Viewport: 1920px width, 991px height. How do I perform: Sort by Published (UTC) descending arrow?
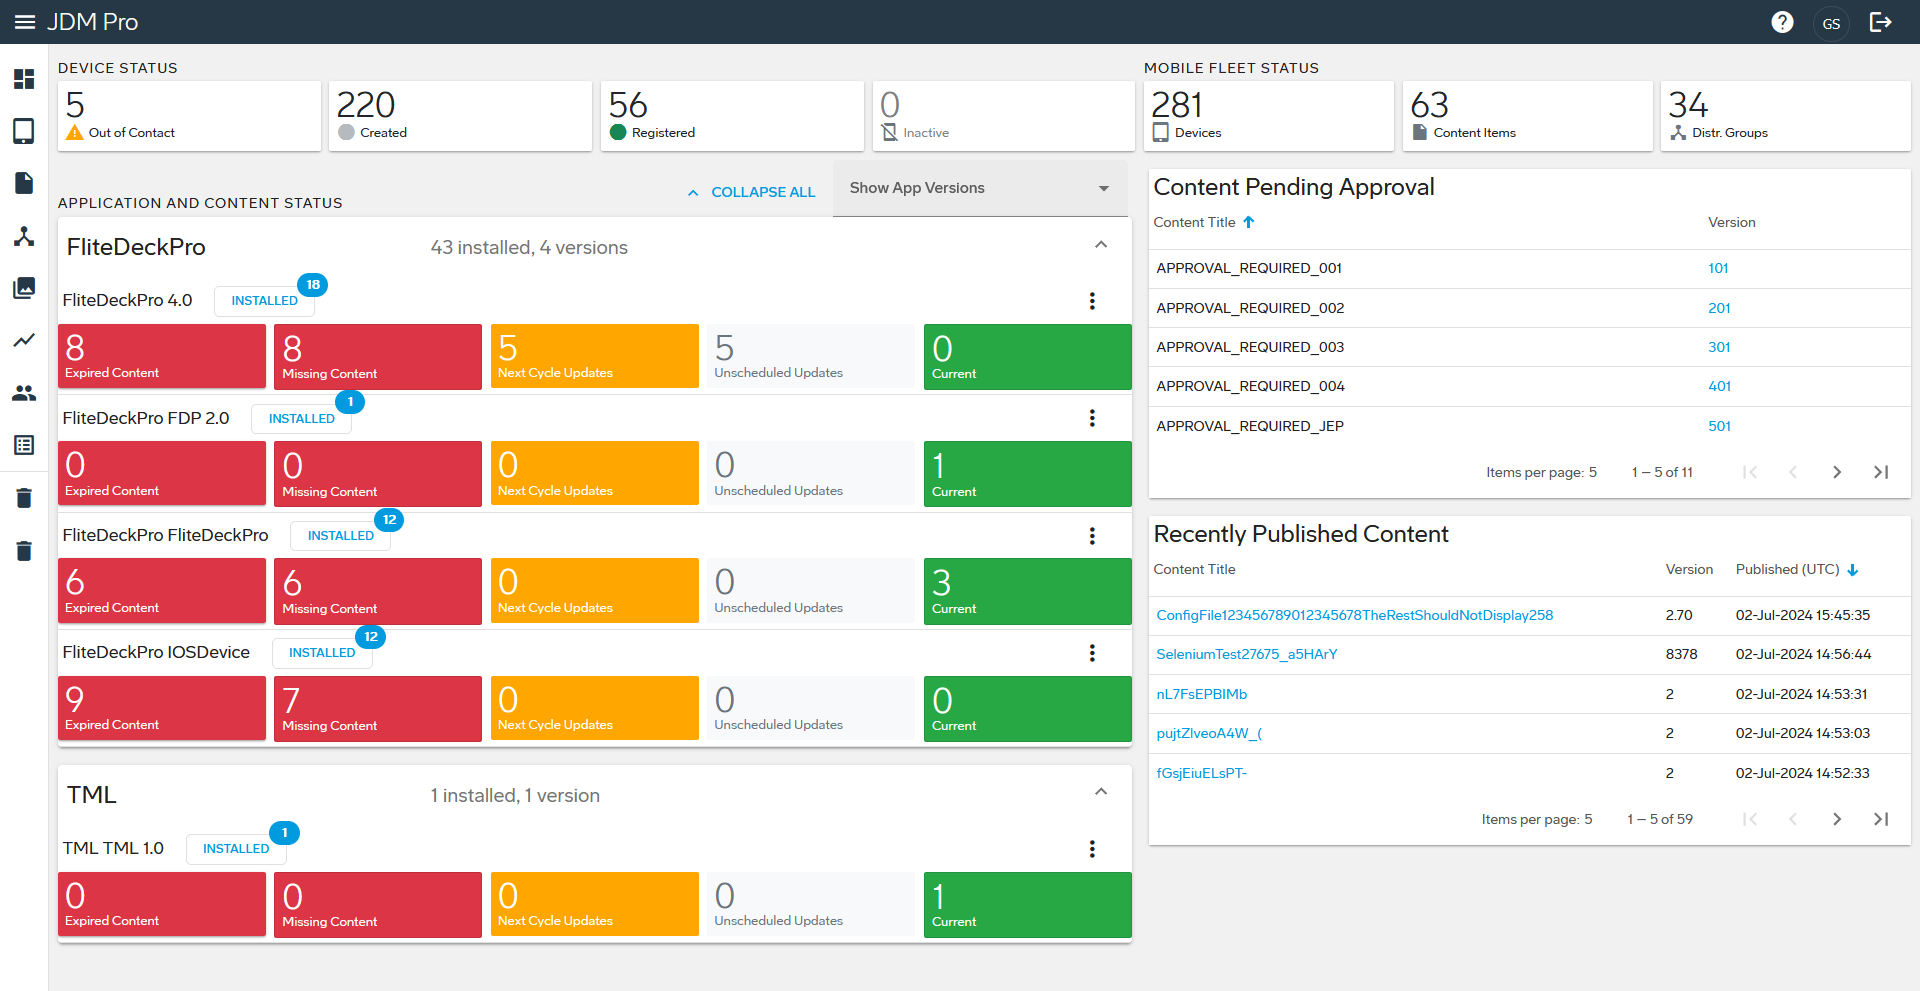click(x=1852, y=570)
